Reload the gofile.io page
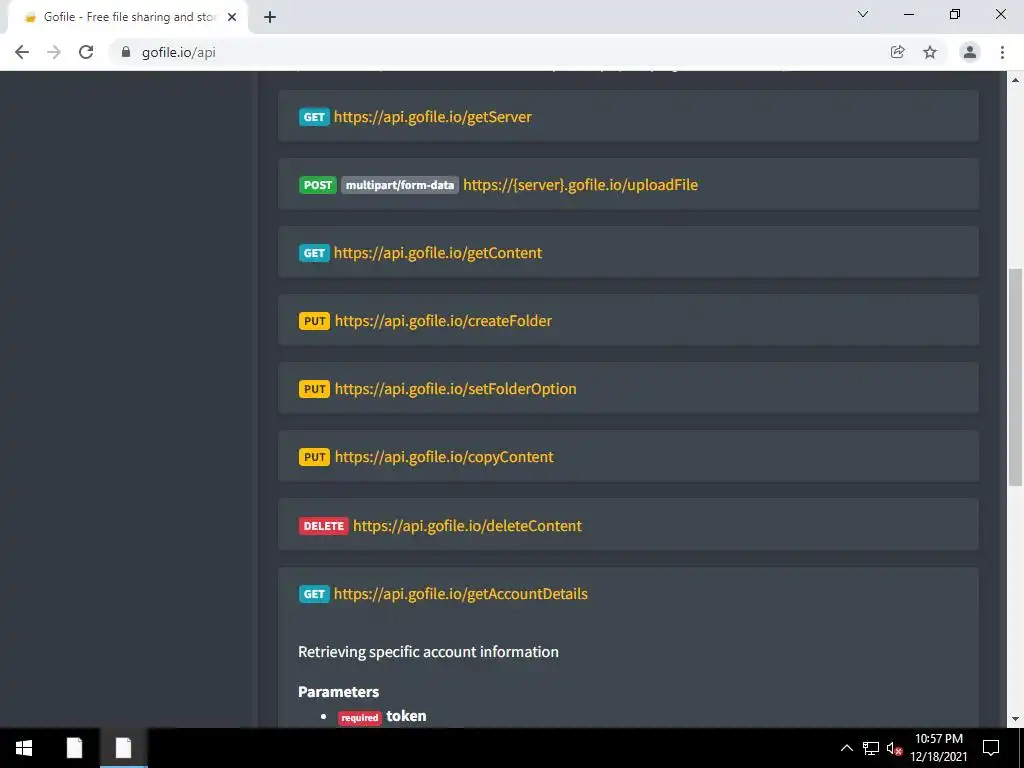This screenshot has height=768, width=1024. (x=86, y=52)
